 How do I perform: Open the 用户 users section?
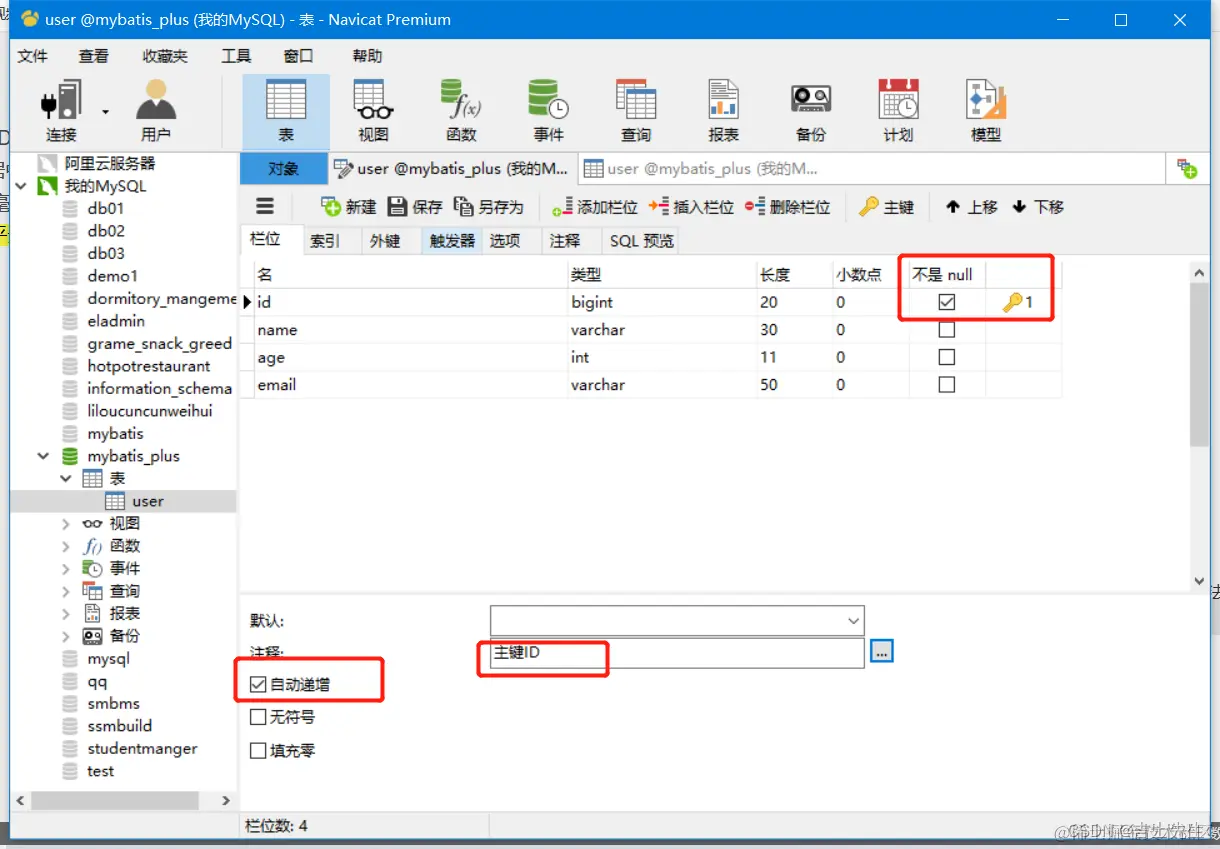pos(155,111)
